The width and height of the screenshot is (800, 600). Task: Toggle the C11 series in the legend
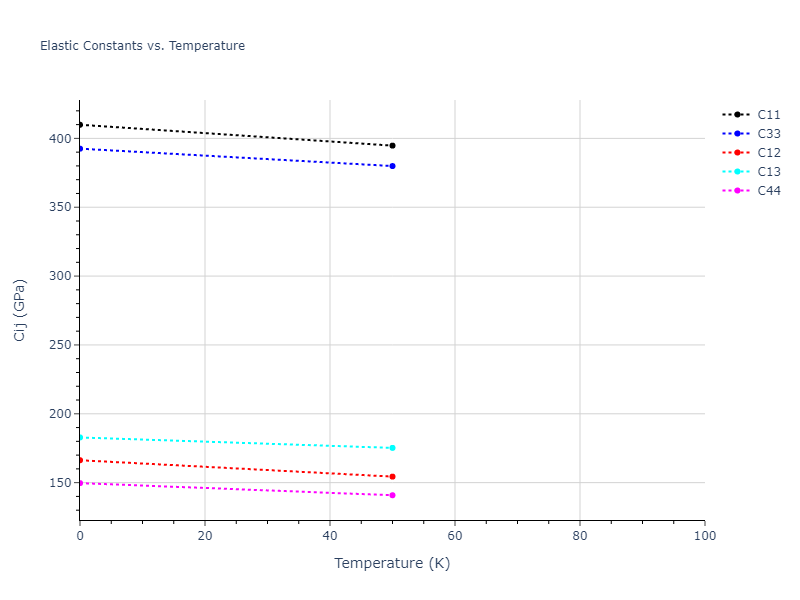pos(768,115)
